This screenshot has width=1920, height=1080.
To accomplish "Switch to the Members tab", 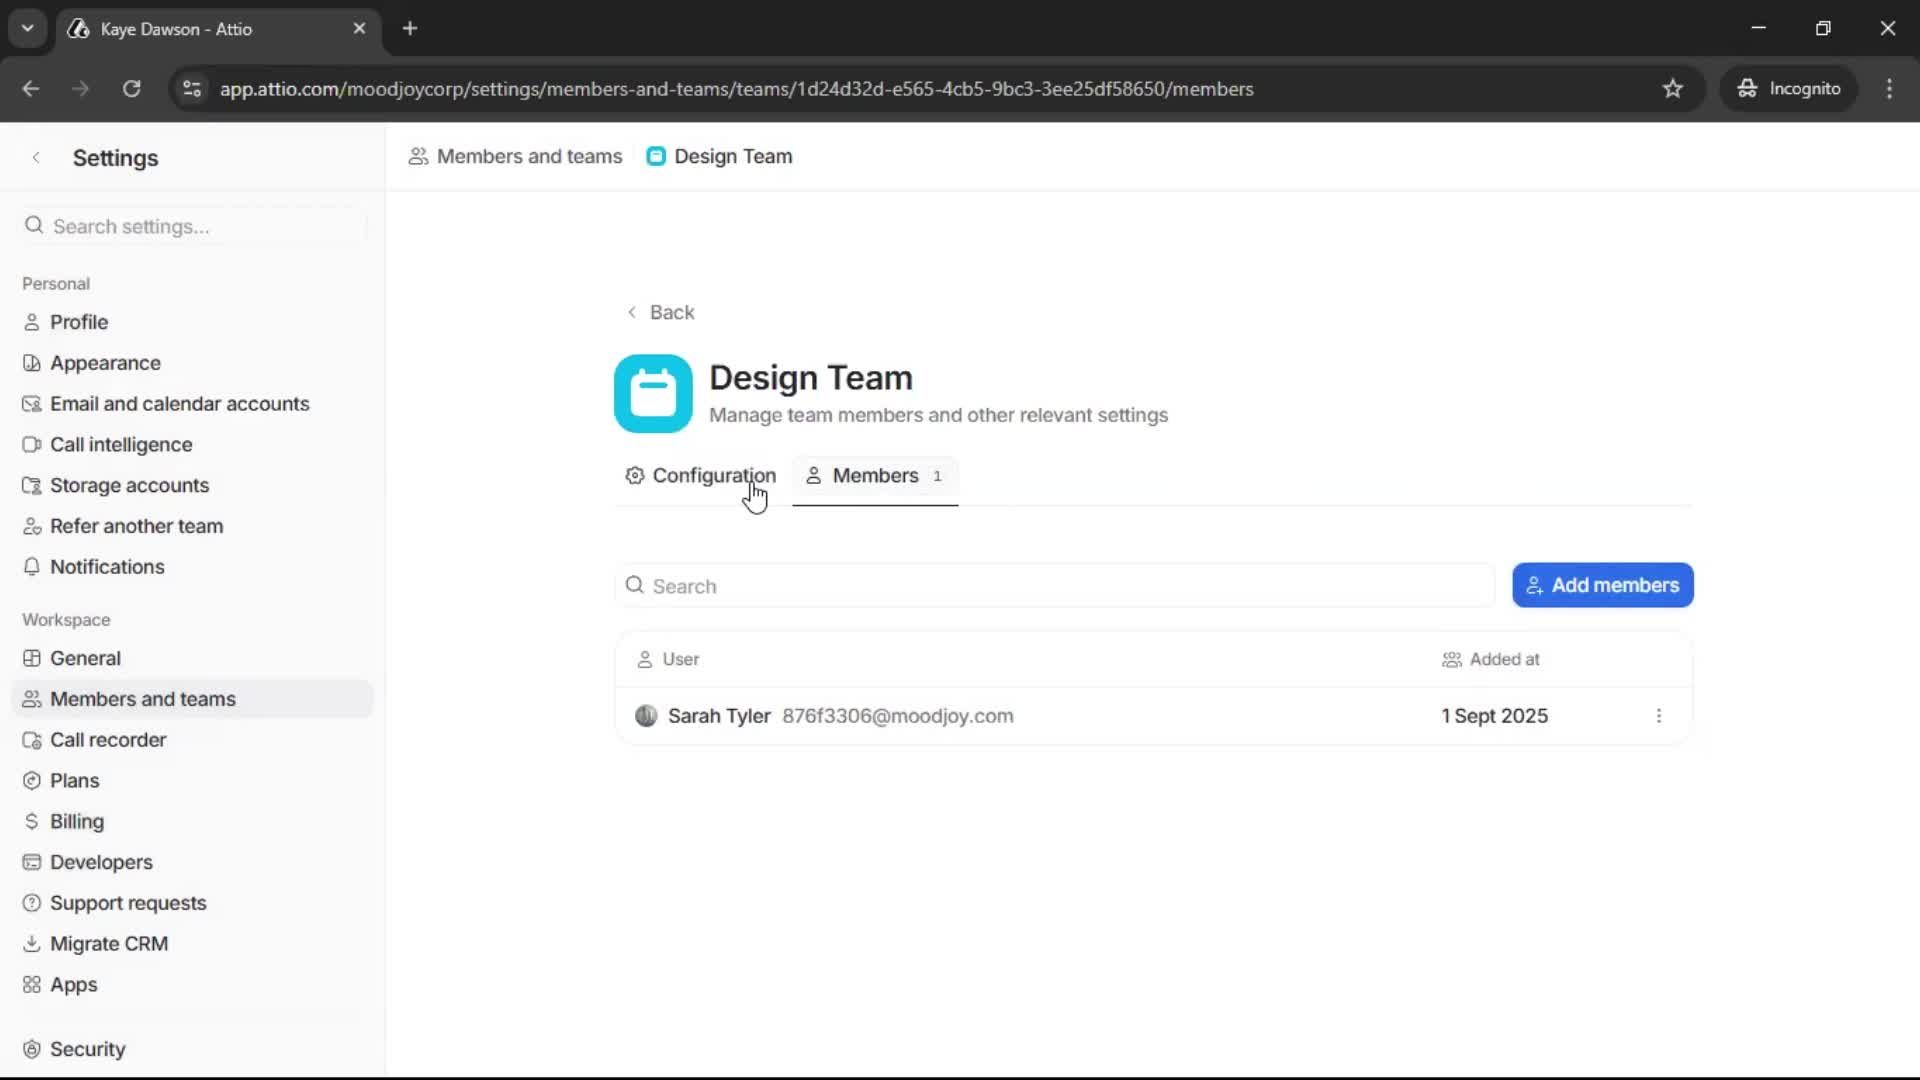I will [875, 477].
